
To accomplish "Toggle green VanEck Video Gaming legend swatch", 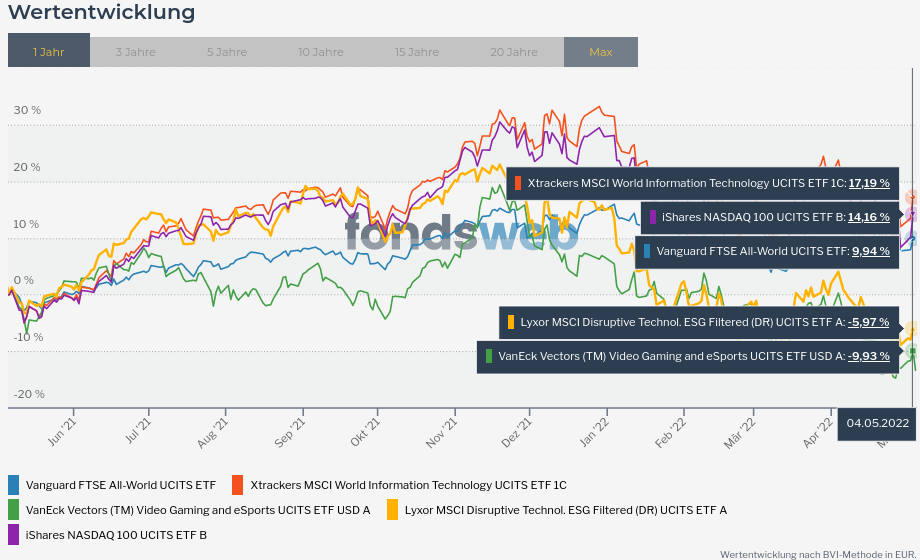I will click(x=13, y=510).
